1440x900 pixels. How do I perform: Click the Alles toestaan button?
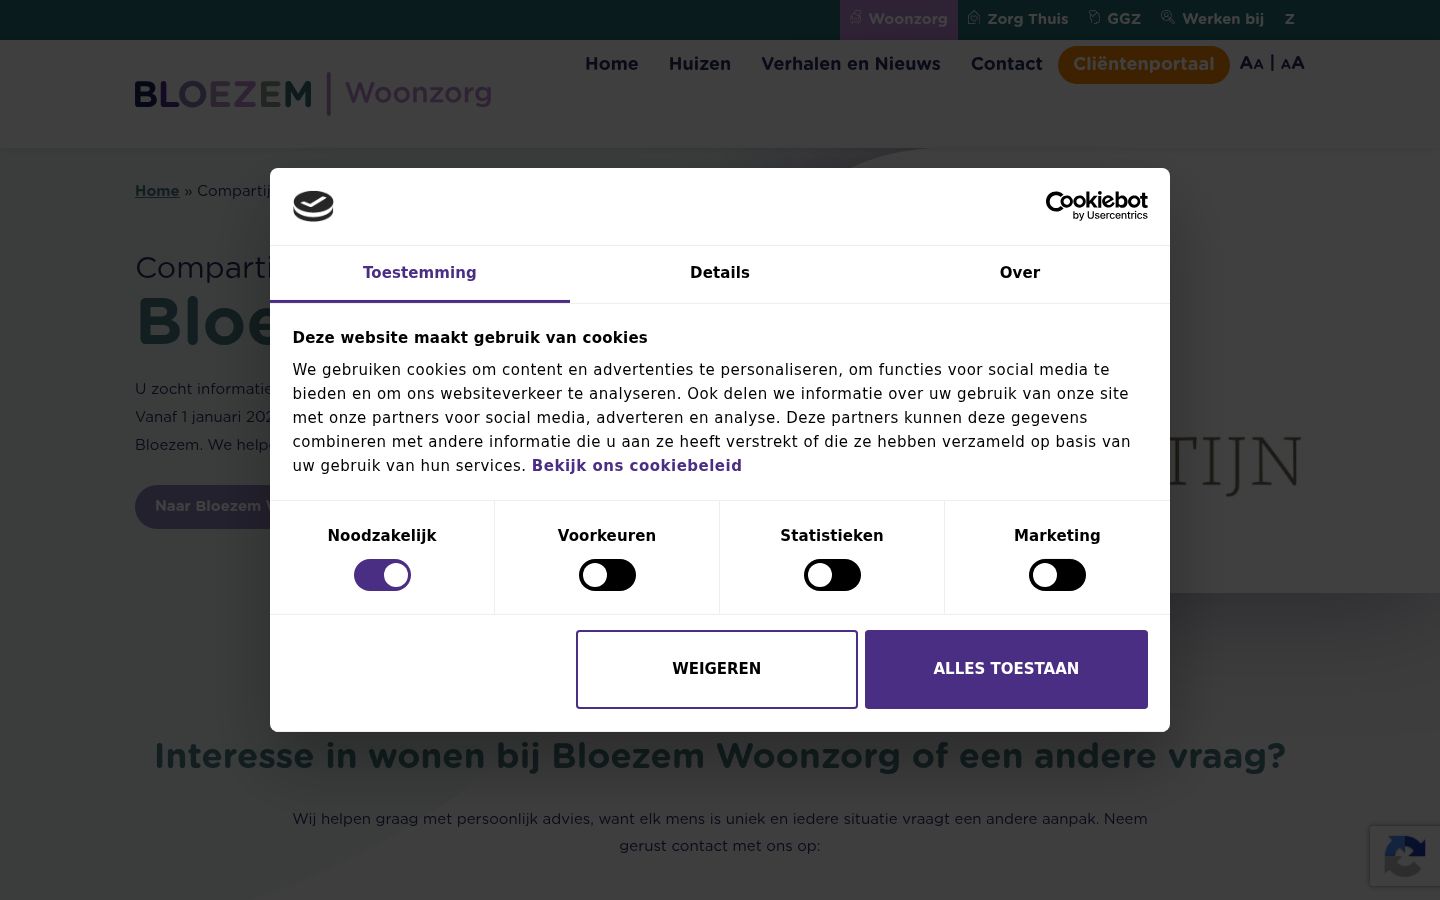[x=1006, y=669]
